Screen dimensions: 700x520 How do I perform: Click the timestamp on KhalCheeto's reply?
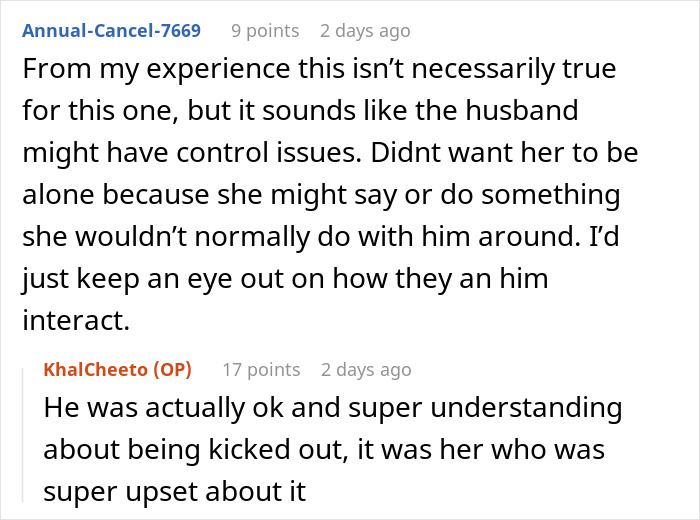point(366,370)
